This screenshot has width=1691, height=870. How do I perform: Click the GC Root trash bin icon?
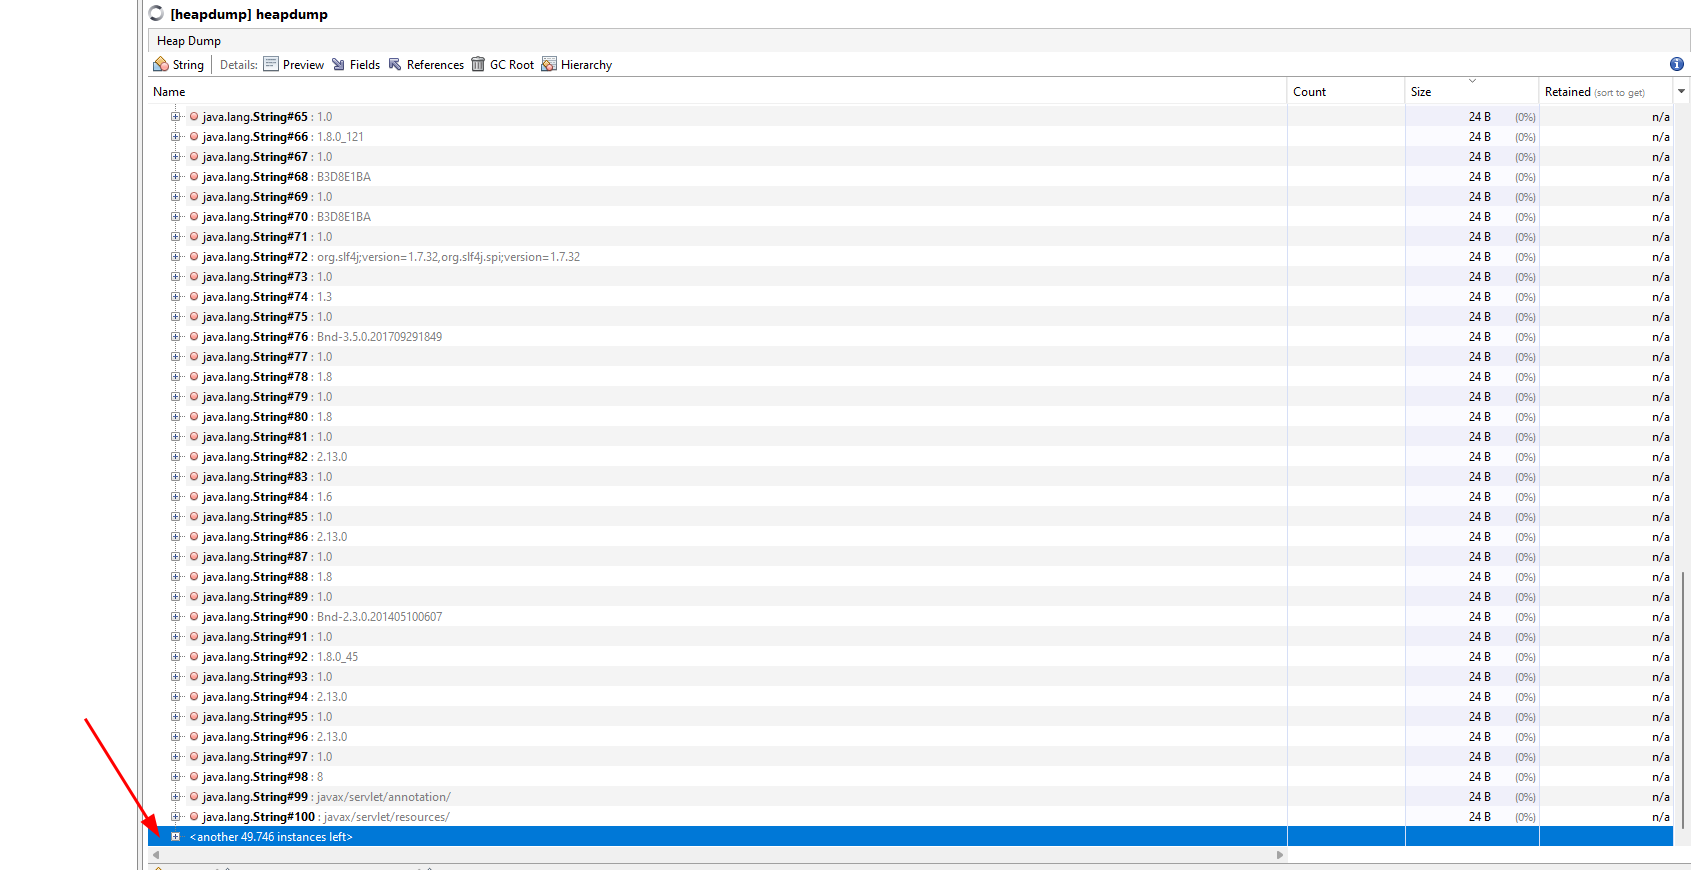click(478, 65)
